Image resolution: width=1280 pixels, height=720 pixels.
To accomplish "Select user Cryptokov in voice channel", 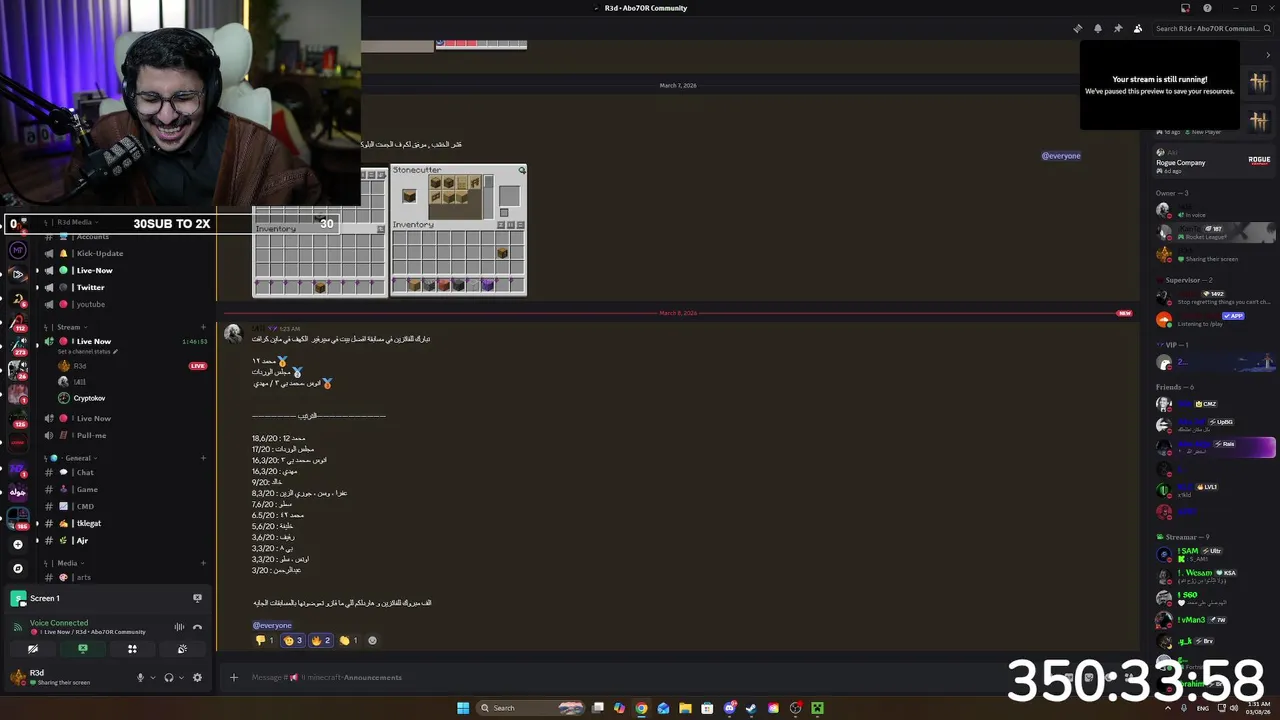I will (x=89, y=398).
